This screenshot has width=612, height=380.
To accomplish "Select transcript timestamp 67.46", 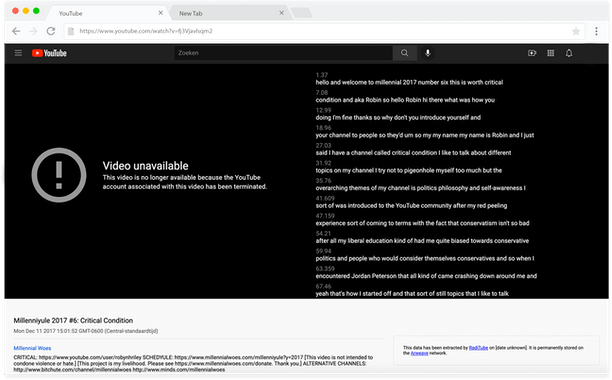I will click(323, 286).
